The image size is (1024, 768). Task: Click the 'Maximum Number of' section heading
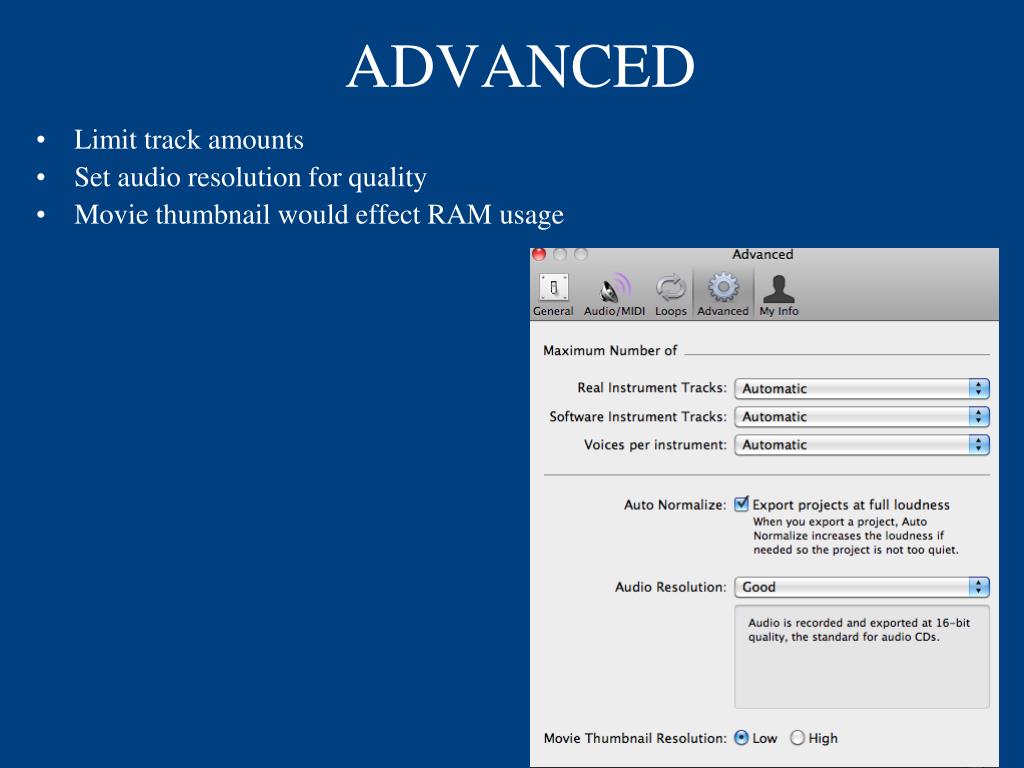point(610,351)
